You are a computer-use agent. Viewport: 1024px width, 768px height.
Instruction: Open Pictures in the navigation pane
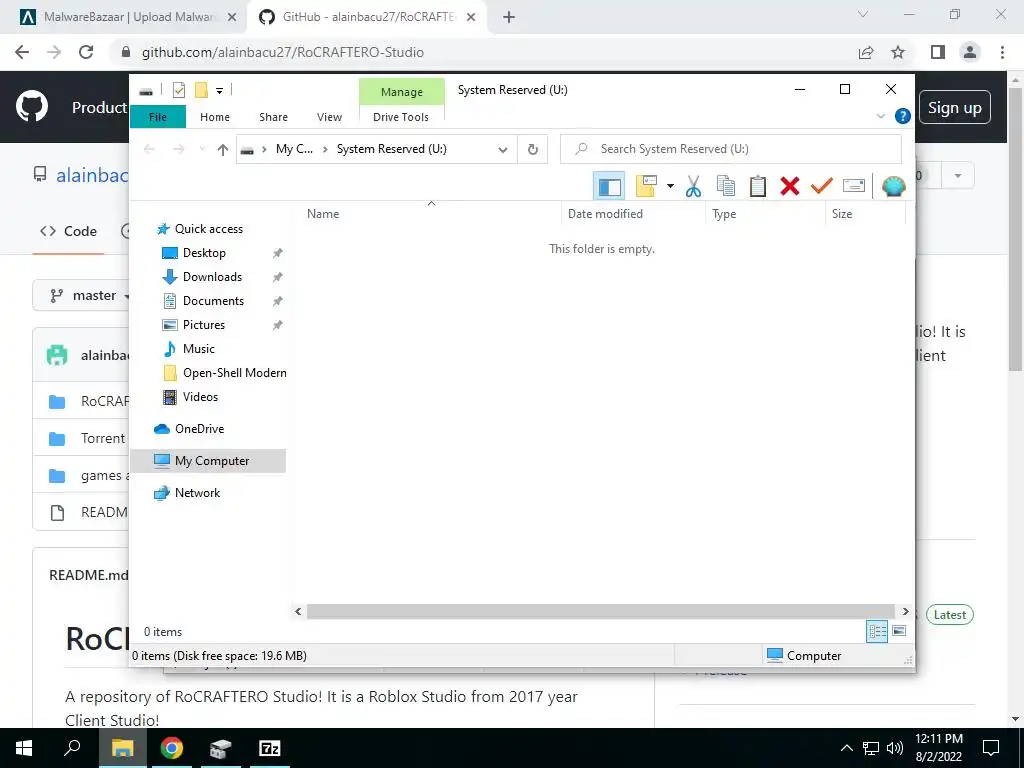tap(204, 325)
